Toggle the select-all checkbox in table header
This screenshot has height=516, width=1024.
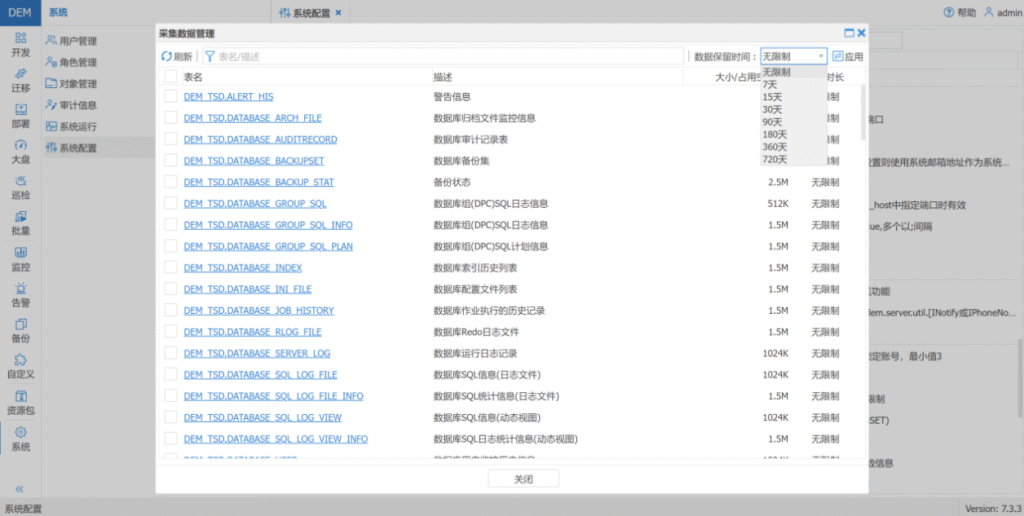[x=170, y=77]
